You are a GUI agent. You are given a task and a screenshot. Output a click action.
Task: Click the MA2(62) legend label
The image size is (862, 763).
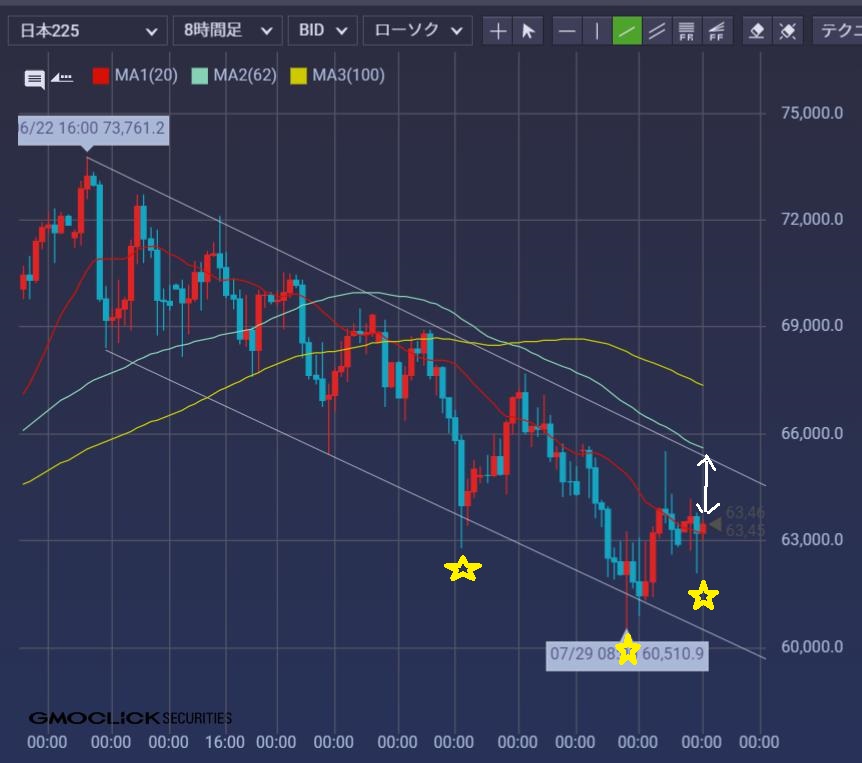pos(245,75)
